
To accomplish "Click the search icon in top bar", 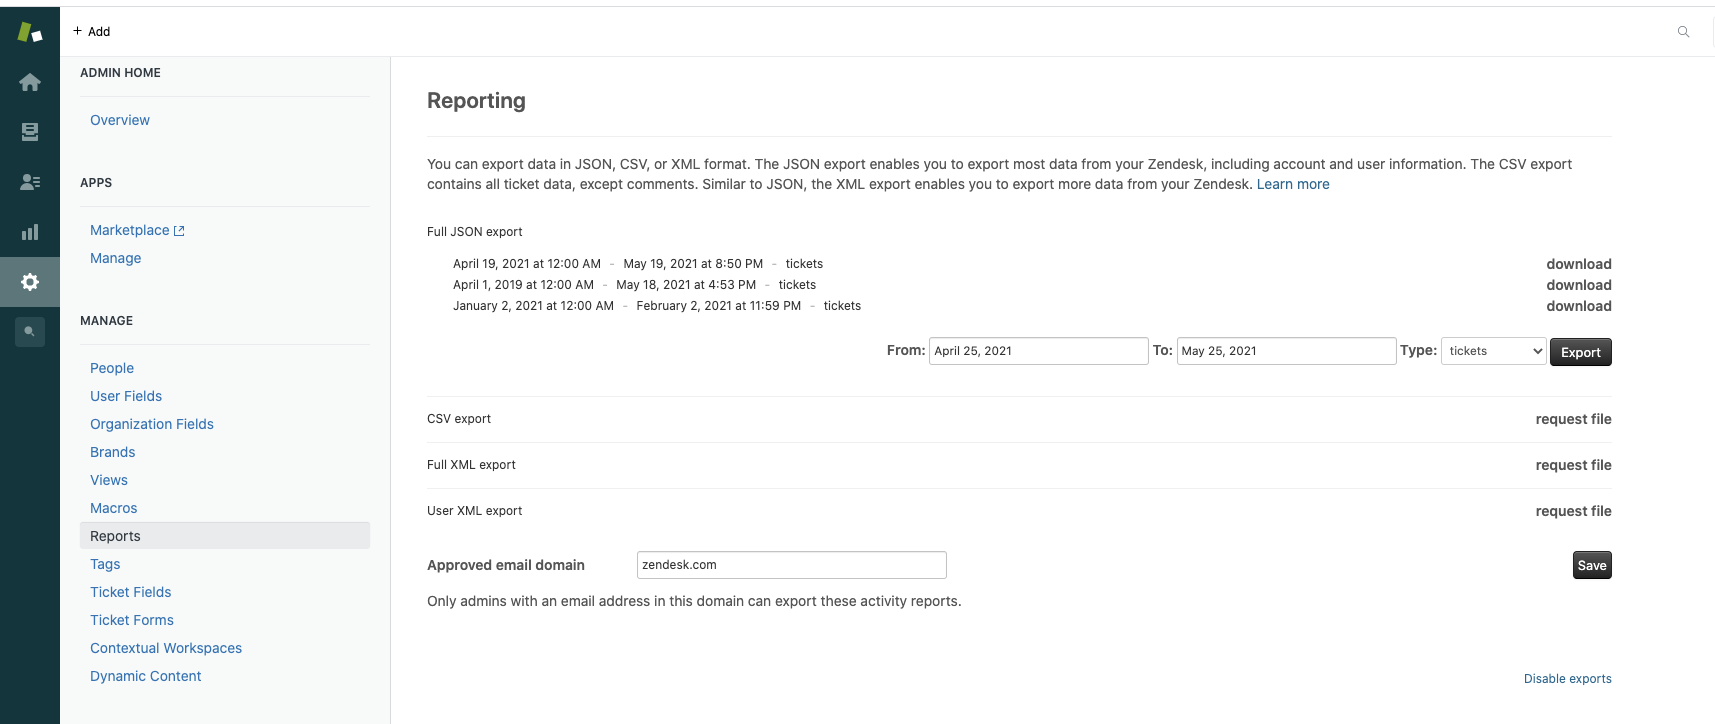I will [x=1683, y=32].
